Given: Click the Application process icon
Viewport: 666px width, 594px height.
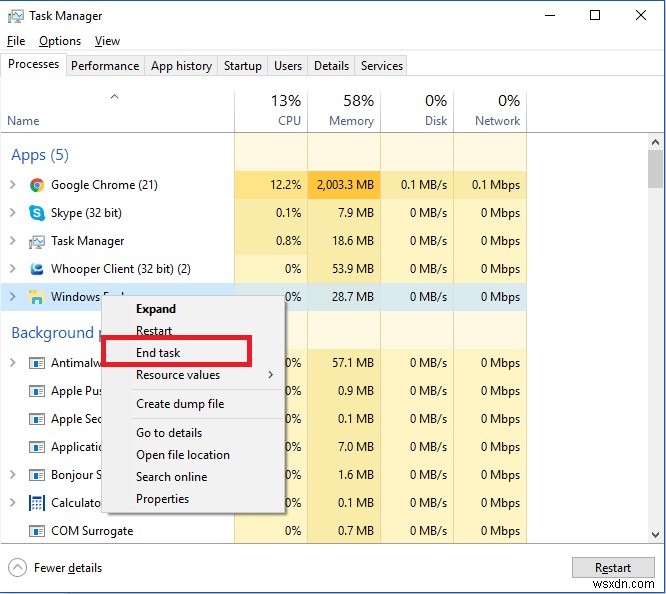Looking at the screenshot, I should [x=37, y=447].
